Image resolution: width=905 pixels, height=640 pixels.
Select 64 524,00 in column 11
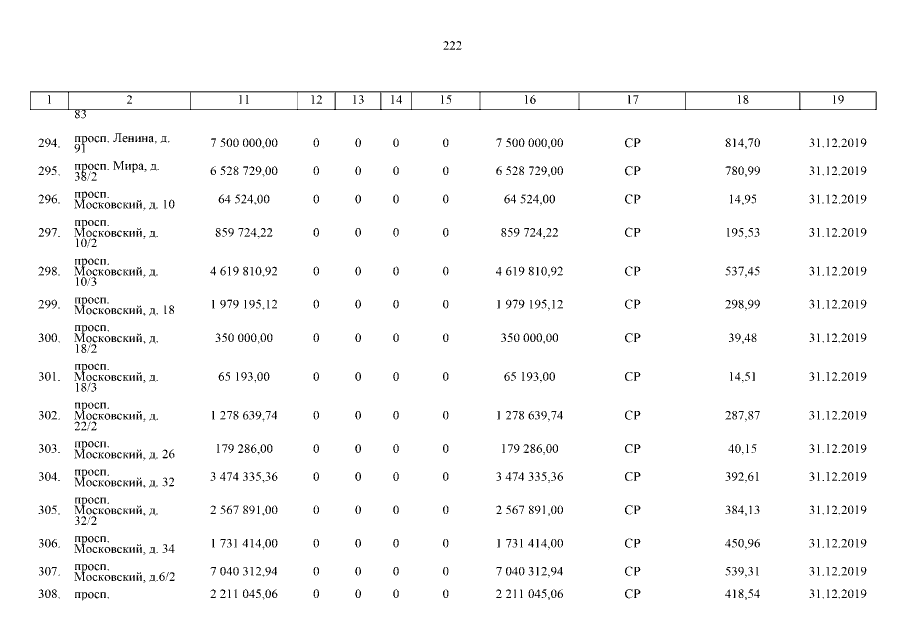tap(244, 199)
